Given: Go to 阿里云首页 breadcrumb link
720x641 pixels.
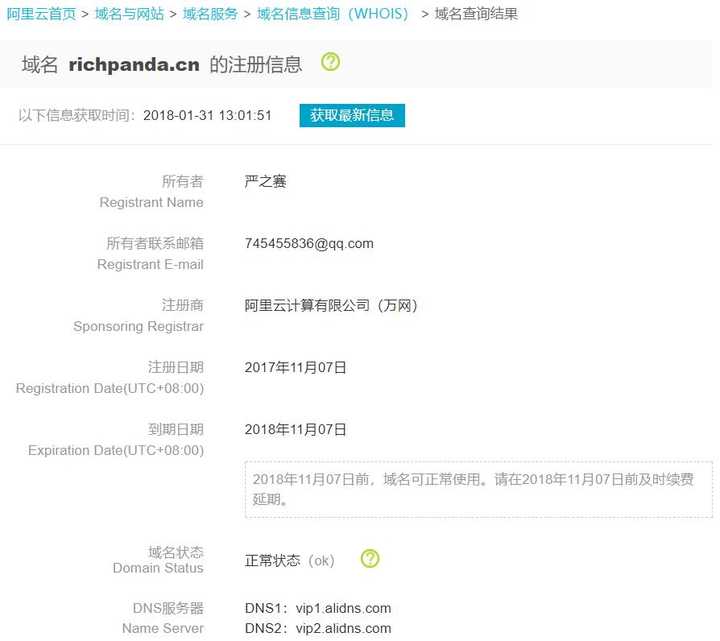Looking at the screenshot, I should [x=41, y=14].
